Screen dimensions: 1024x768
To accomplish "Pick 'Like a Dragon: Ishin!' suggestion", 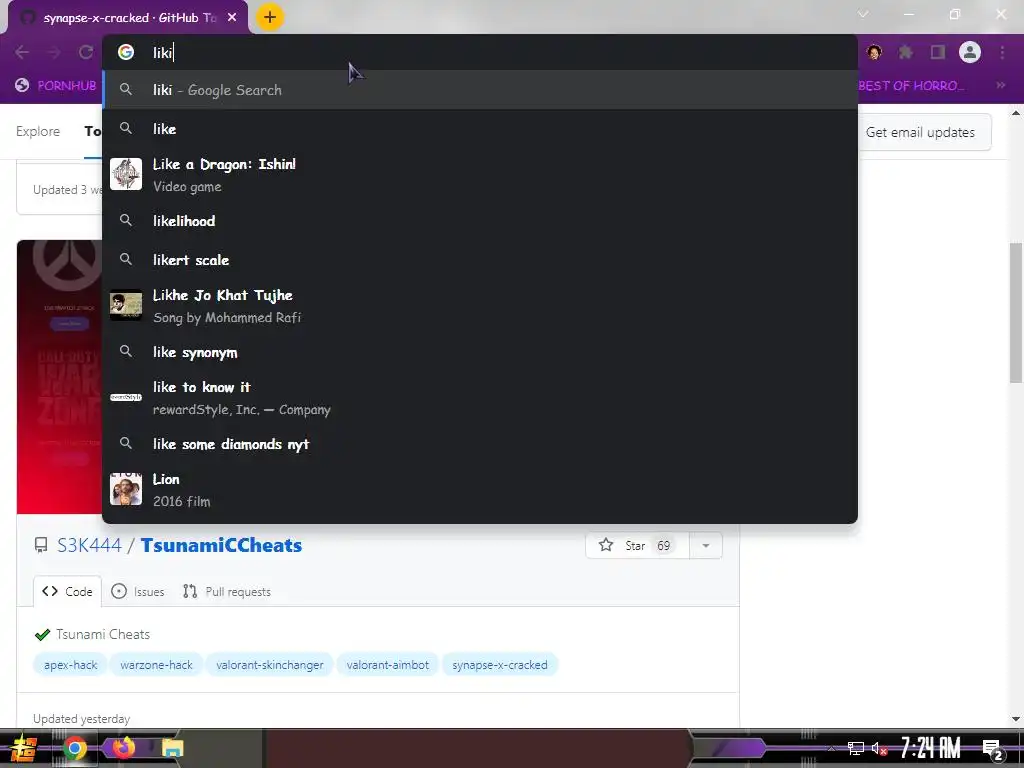I will point(479,174).
